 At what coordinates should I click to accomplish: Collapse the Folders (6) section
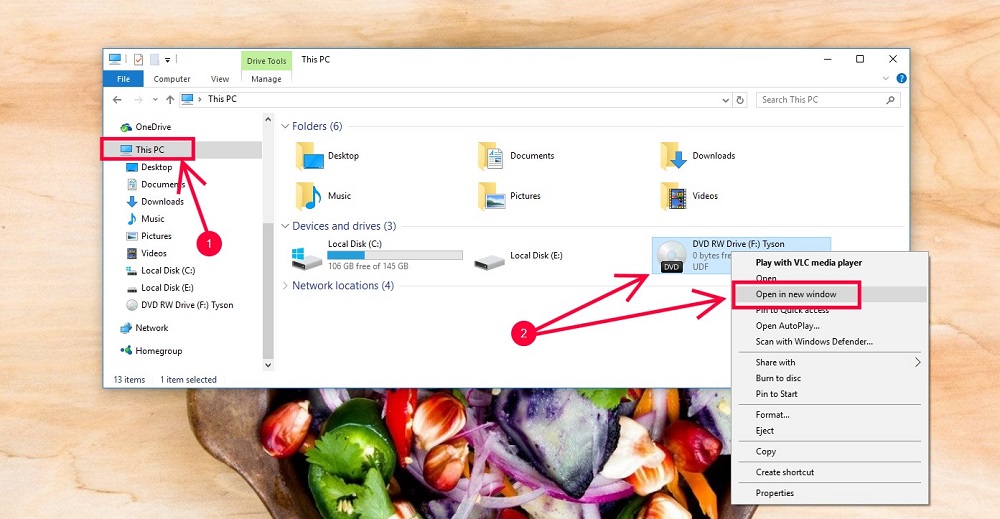(x=285, y=126)
